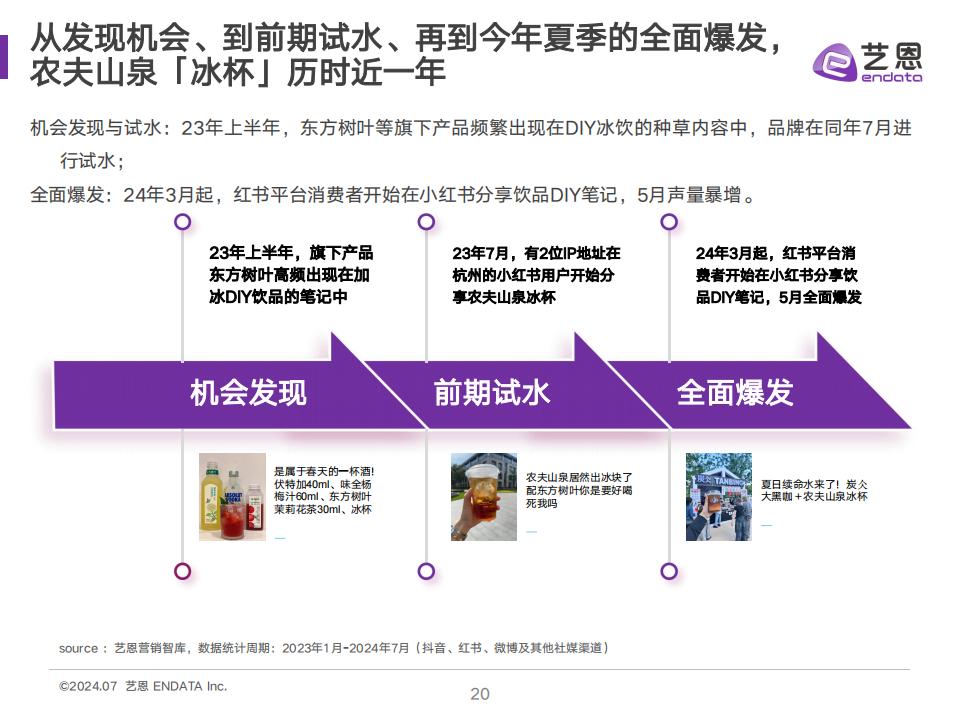Click the small link dash under the 伏特加 caption

pos(280,538)
